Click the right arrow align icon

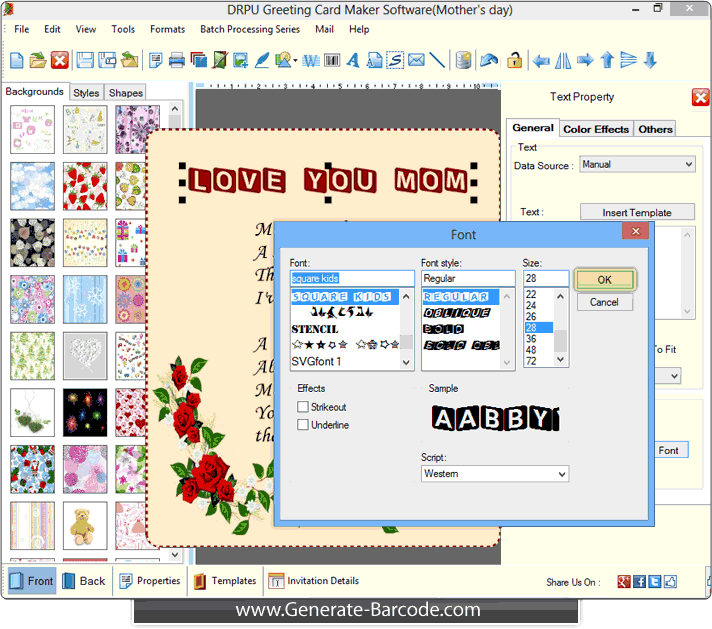tap(585, 60)
